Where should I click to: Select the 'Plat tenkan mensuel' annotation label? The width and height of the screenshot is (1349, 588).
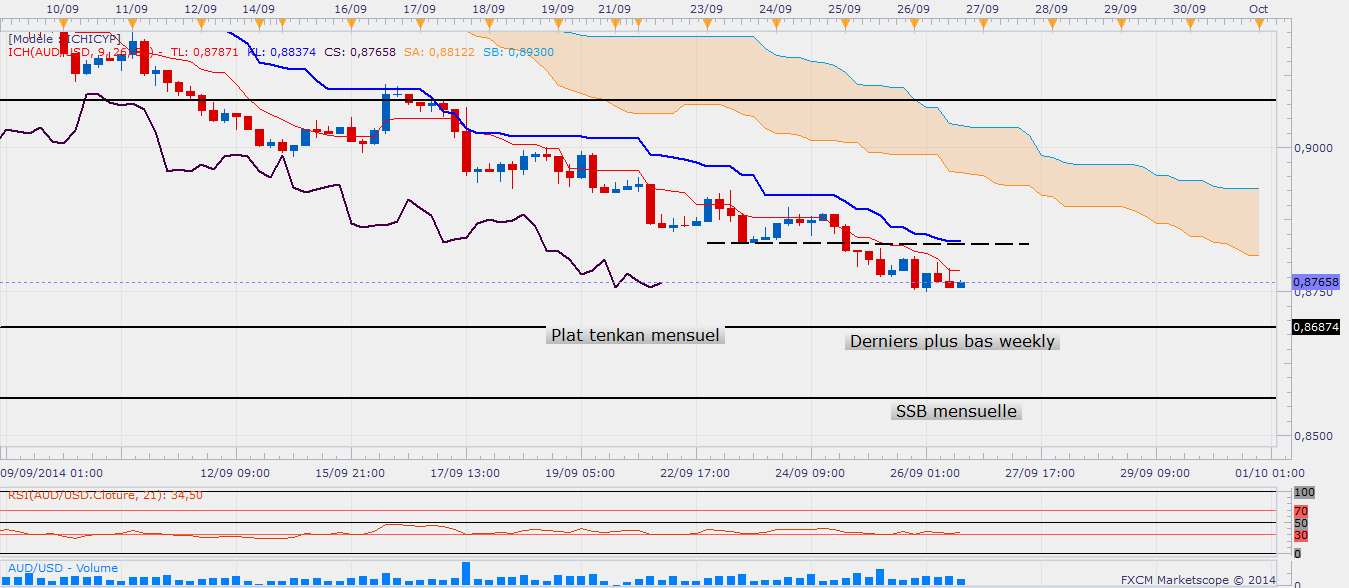(x=635, y=335)
